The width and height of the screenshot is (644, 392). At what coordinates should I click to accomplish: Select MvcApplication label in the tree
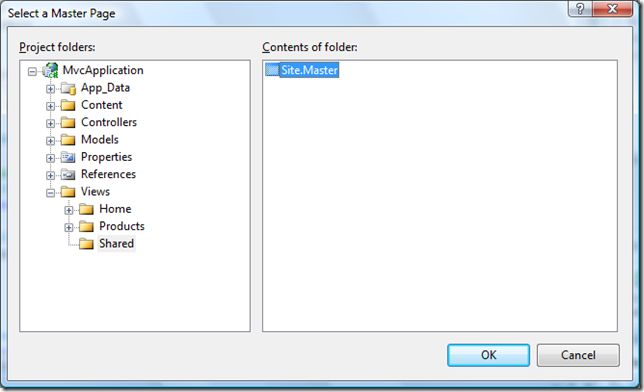click(x=103, y=70)
